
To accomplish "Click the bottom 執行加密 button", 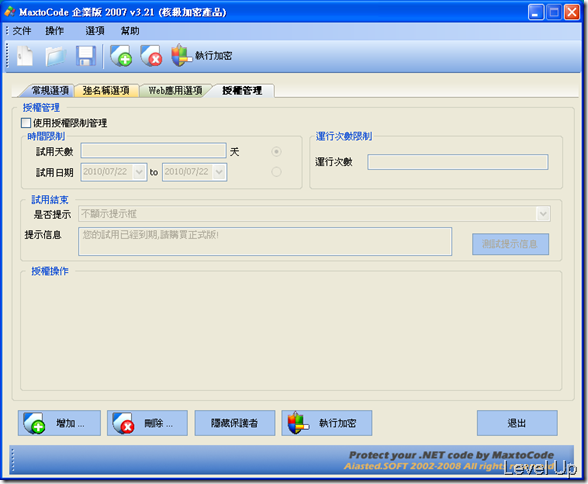I will (327, 423).
